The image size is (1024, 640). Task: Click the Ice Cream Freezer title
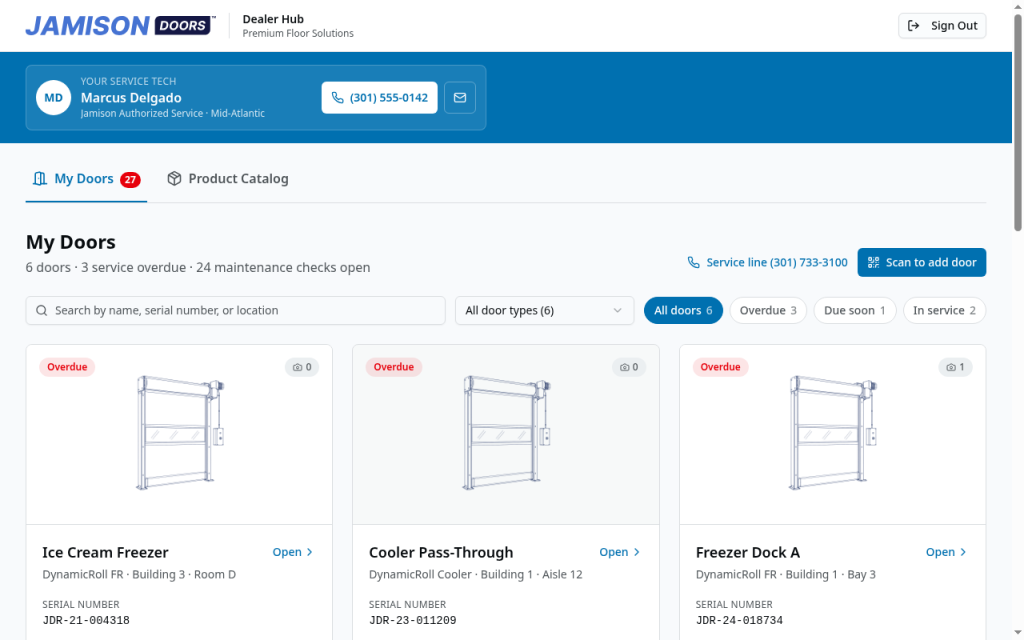coord(105,552)
